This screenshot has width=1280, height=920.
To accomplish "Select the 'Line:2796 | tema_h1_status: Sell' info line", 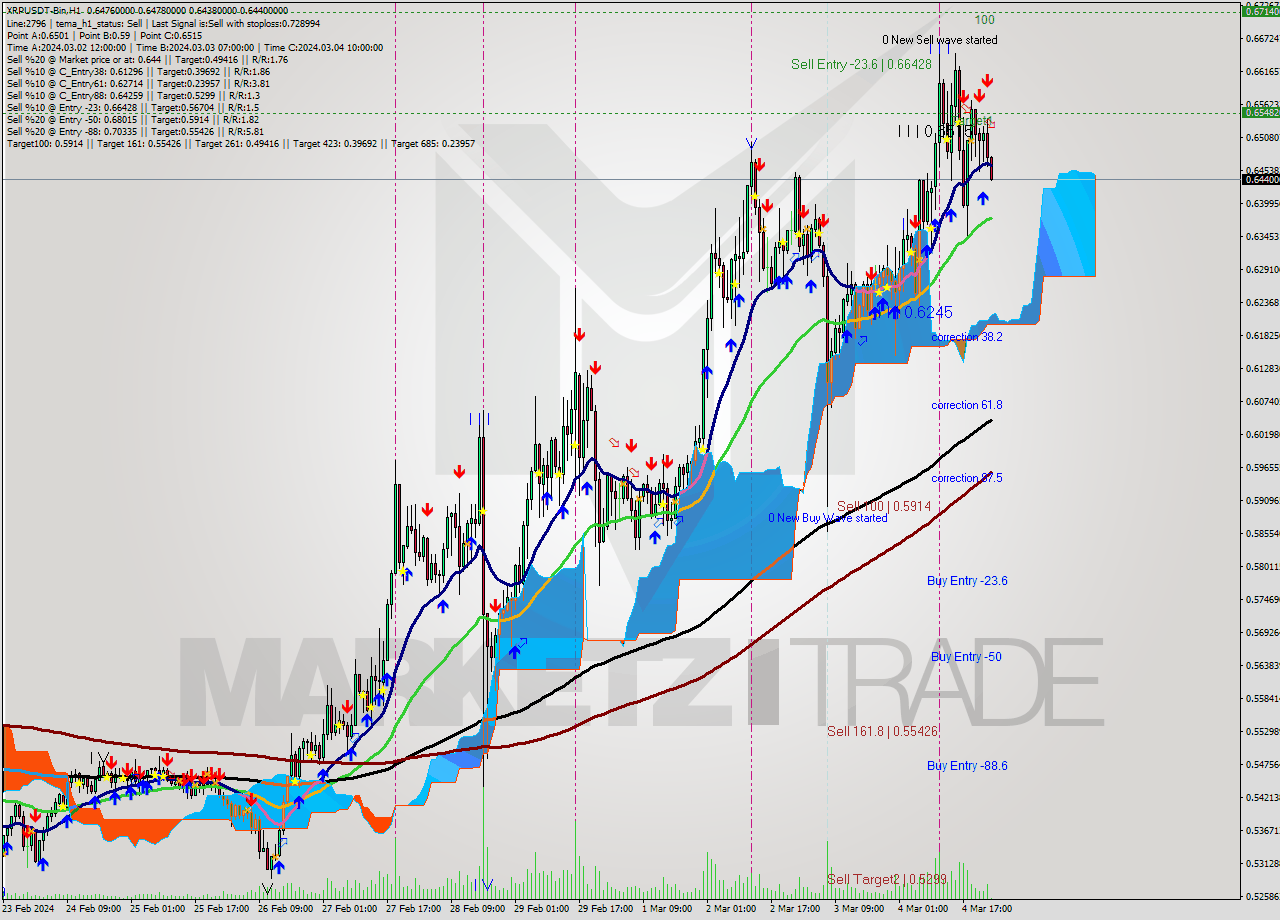I will [163, 23].
